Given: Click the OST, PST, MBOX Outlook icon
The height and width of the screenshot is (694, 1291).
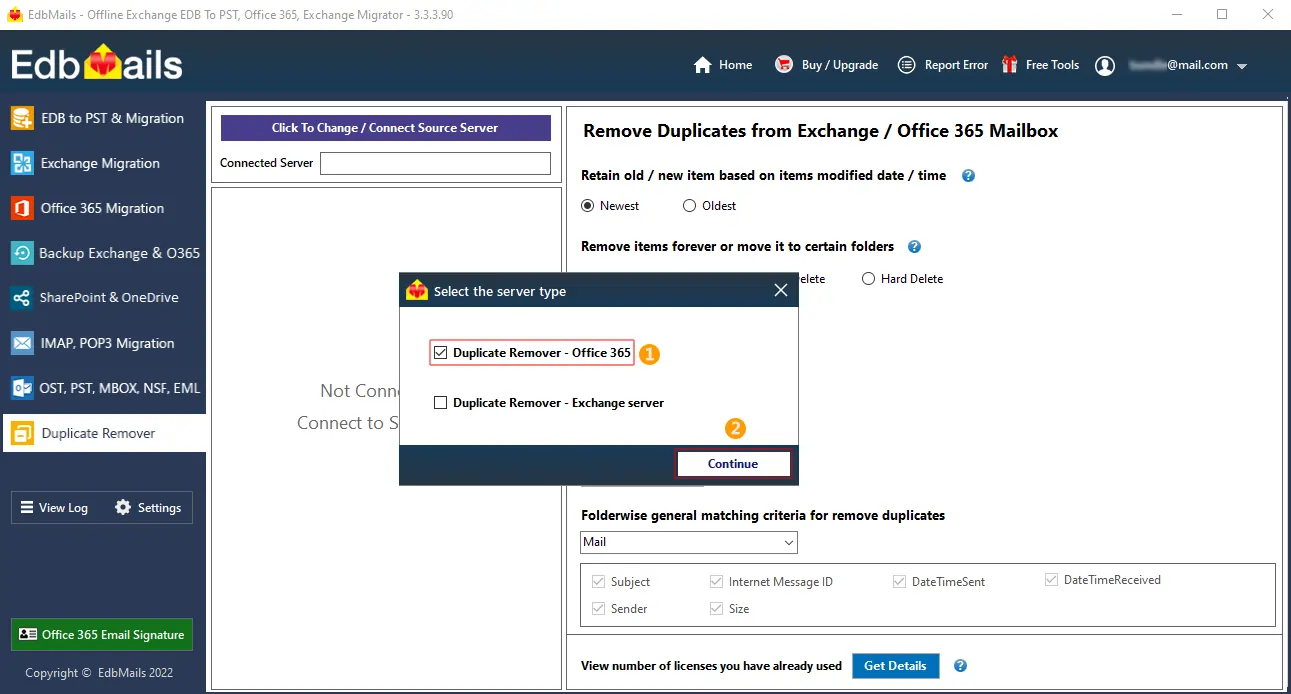Looking at the screenshot, I should coord(22,388).
